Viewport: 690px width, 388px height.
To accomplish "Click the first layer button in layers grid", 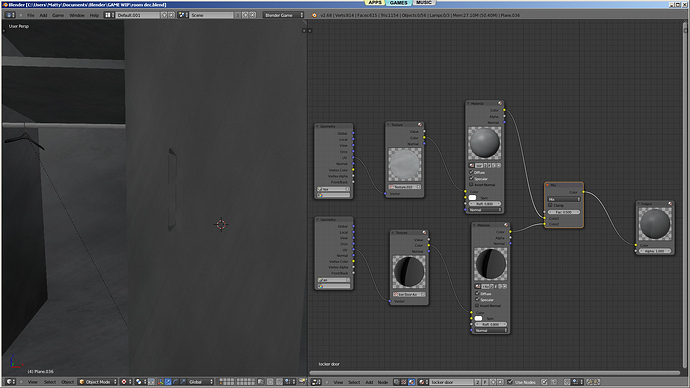I will pos(221,380).
